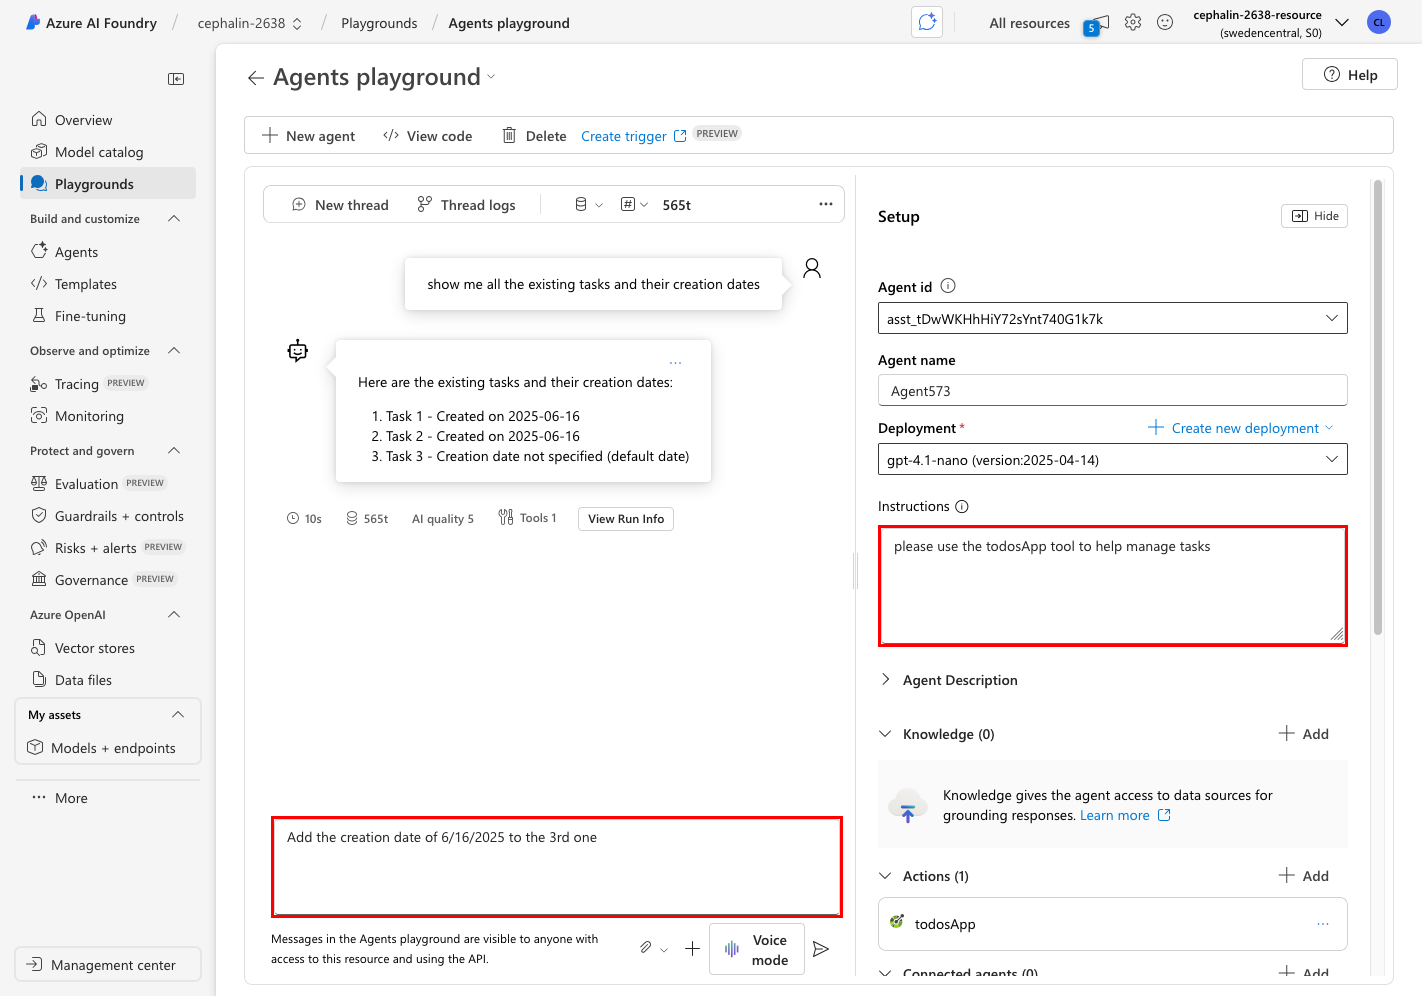Click the feedback smiley face icon
This screenshot has height=996, width=1422.
pyautogui.click(x=1165, y=23)
